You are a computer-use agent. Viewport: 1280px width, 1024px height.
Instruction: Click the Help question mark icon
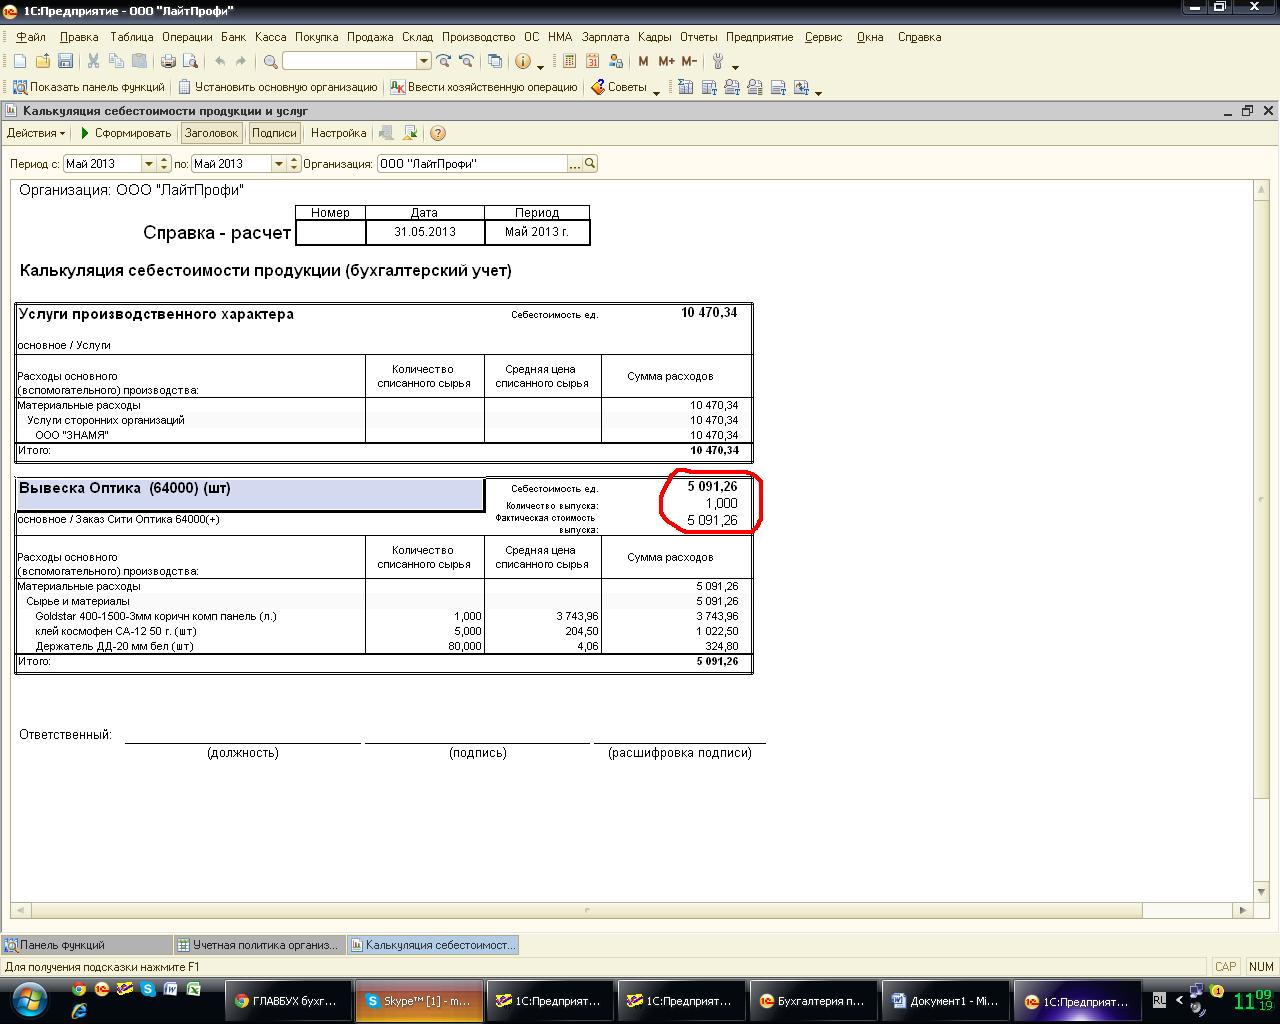(x=438, y=133)
